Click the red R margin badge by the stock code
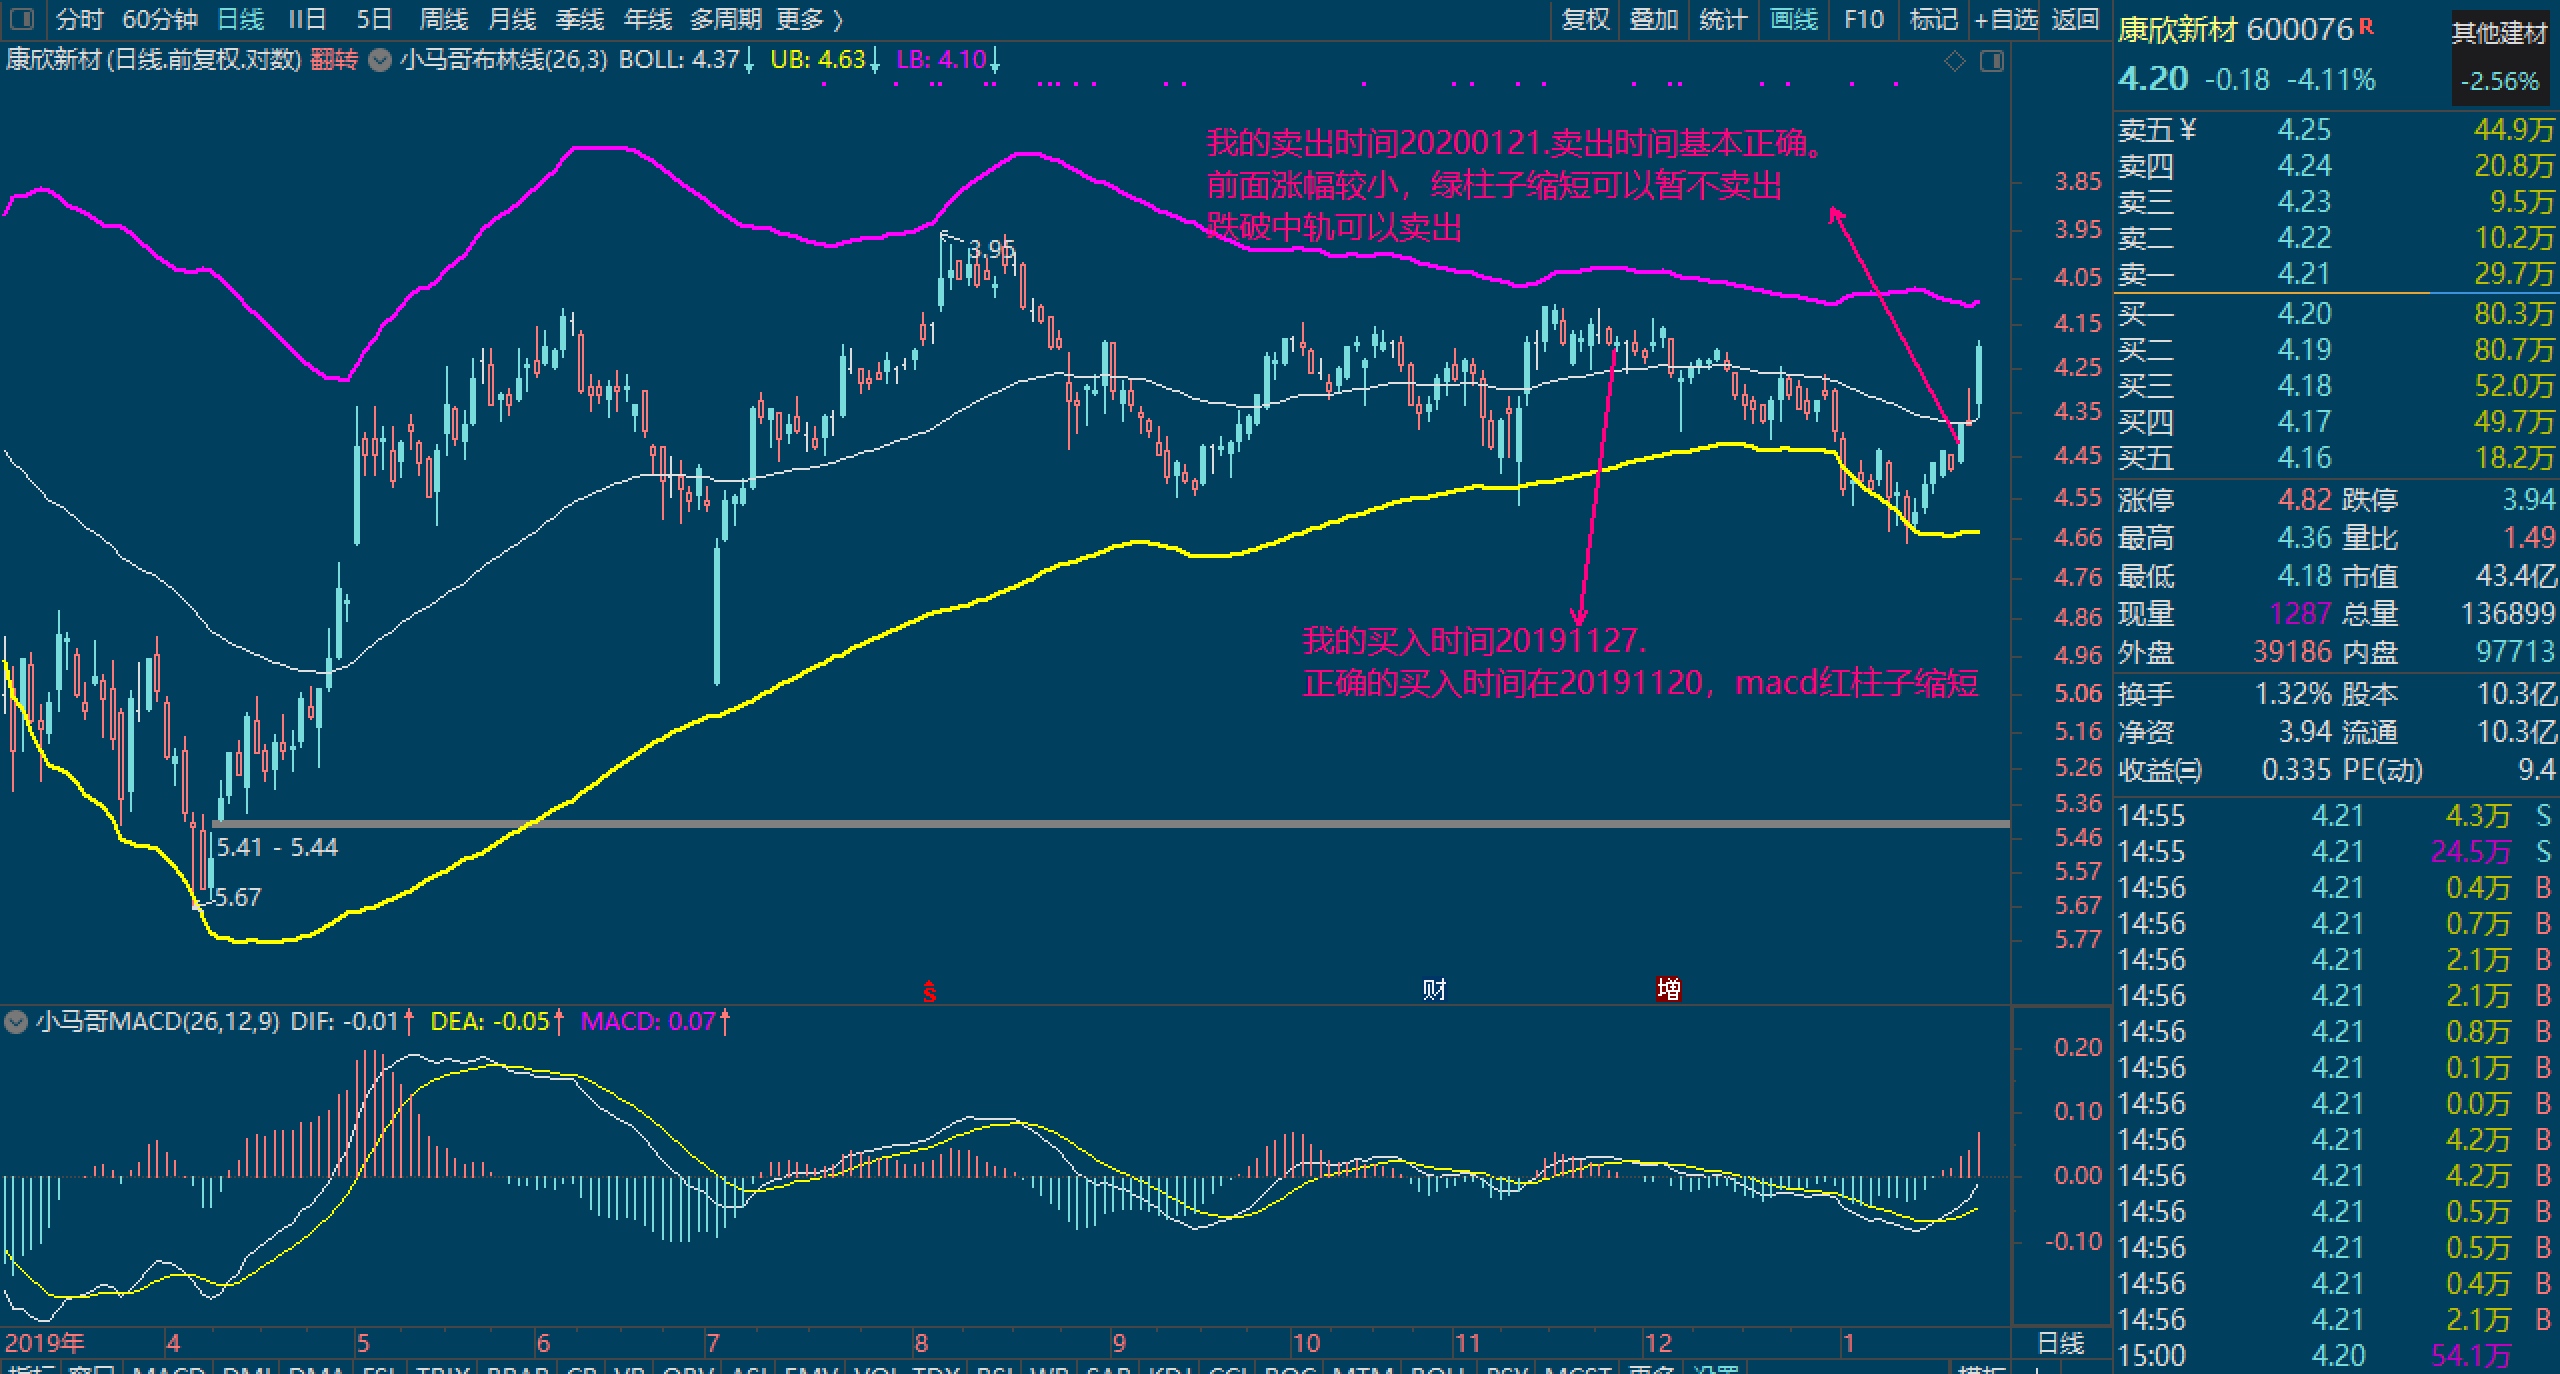The height and width of the screenshot is (1374, 2560). click(2367, 27)
